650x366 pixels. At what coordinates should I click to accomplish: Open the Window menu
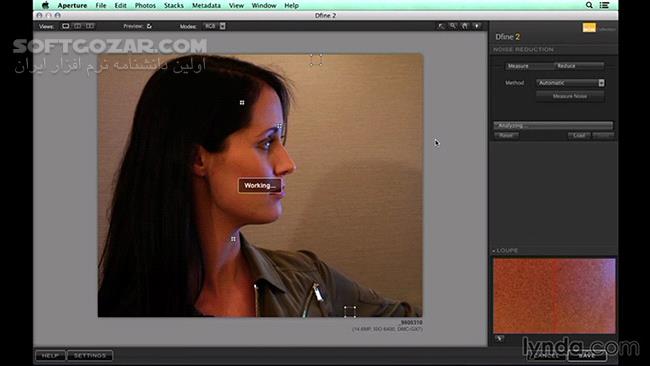(x=264, y=5)
